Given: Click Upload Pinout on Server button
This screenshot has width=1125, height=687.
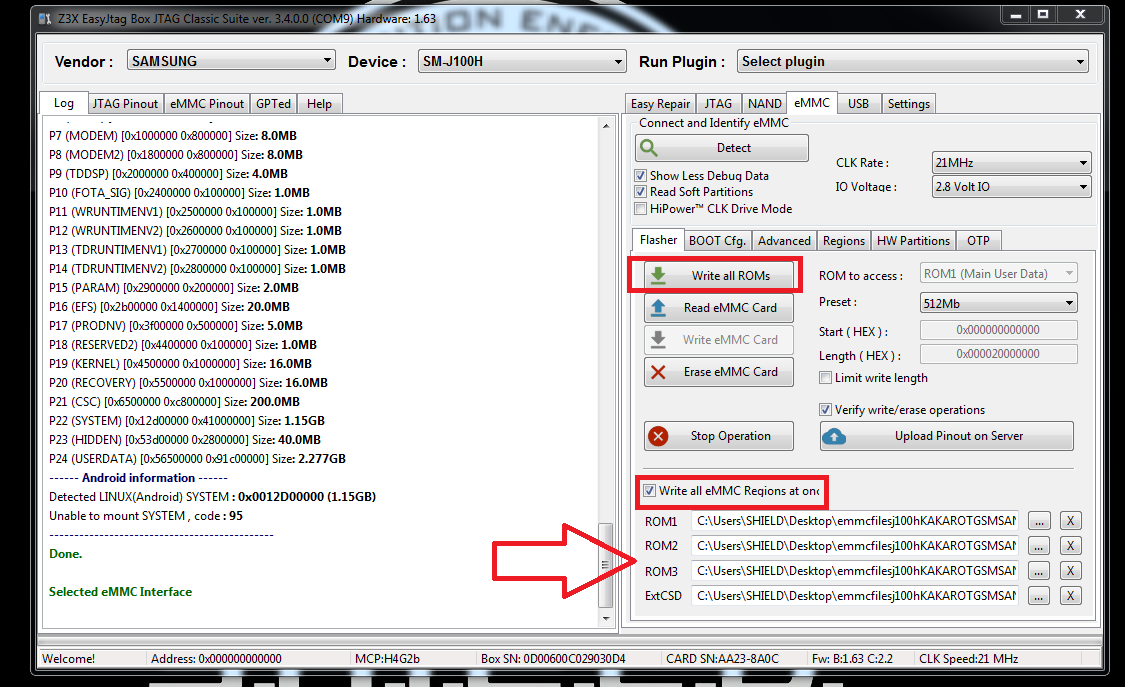Looking at the screenshot, I should click(x=947, y=436).
